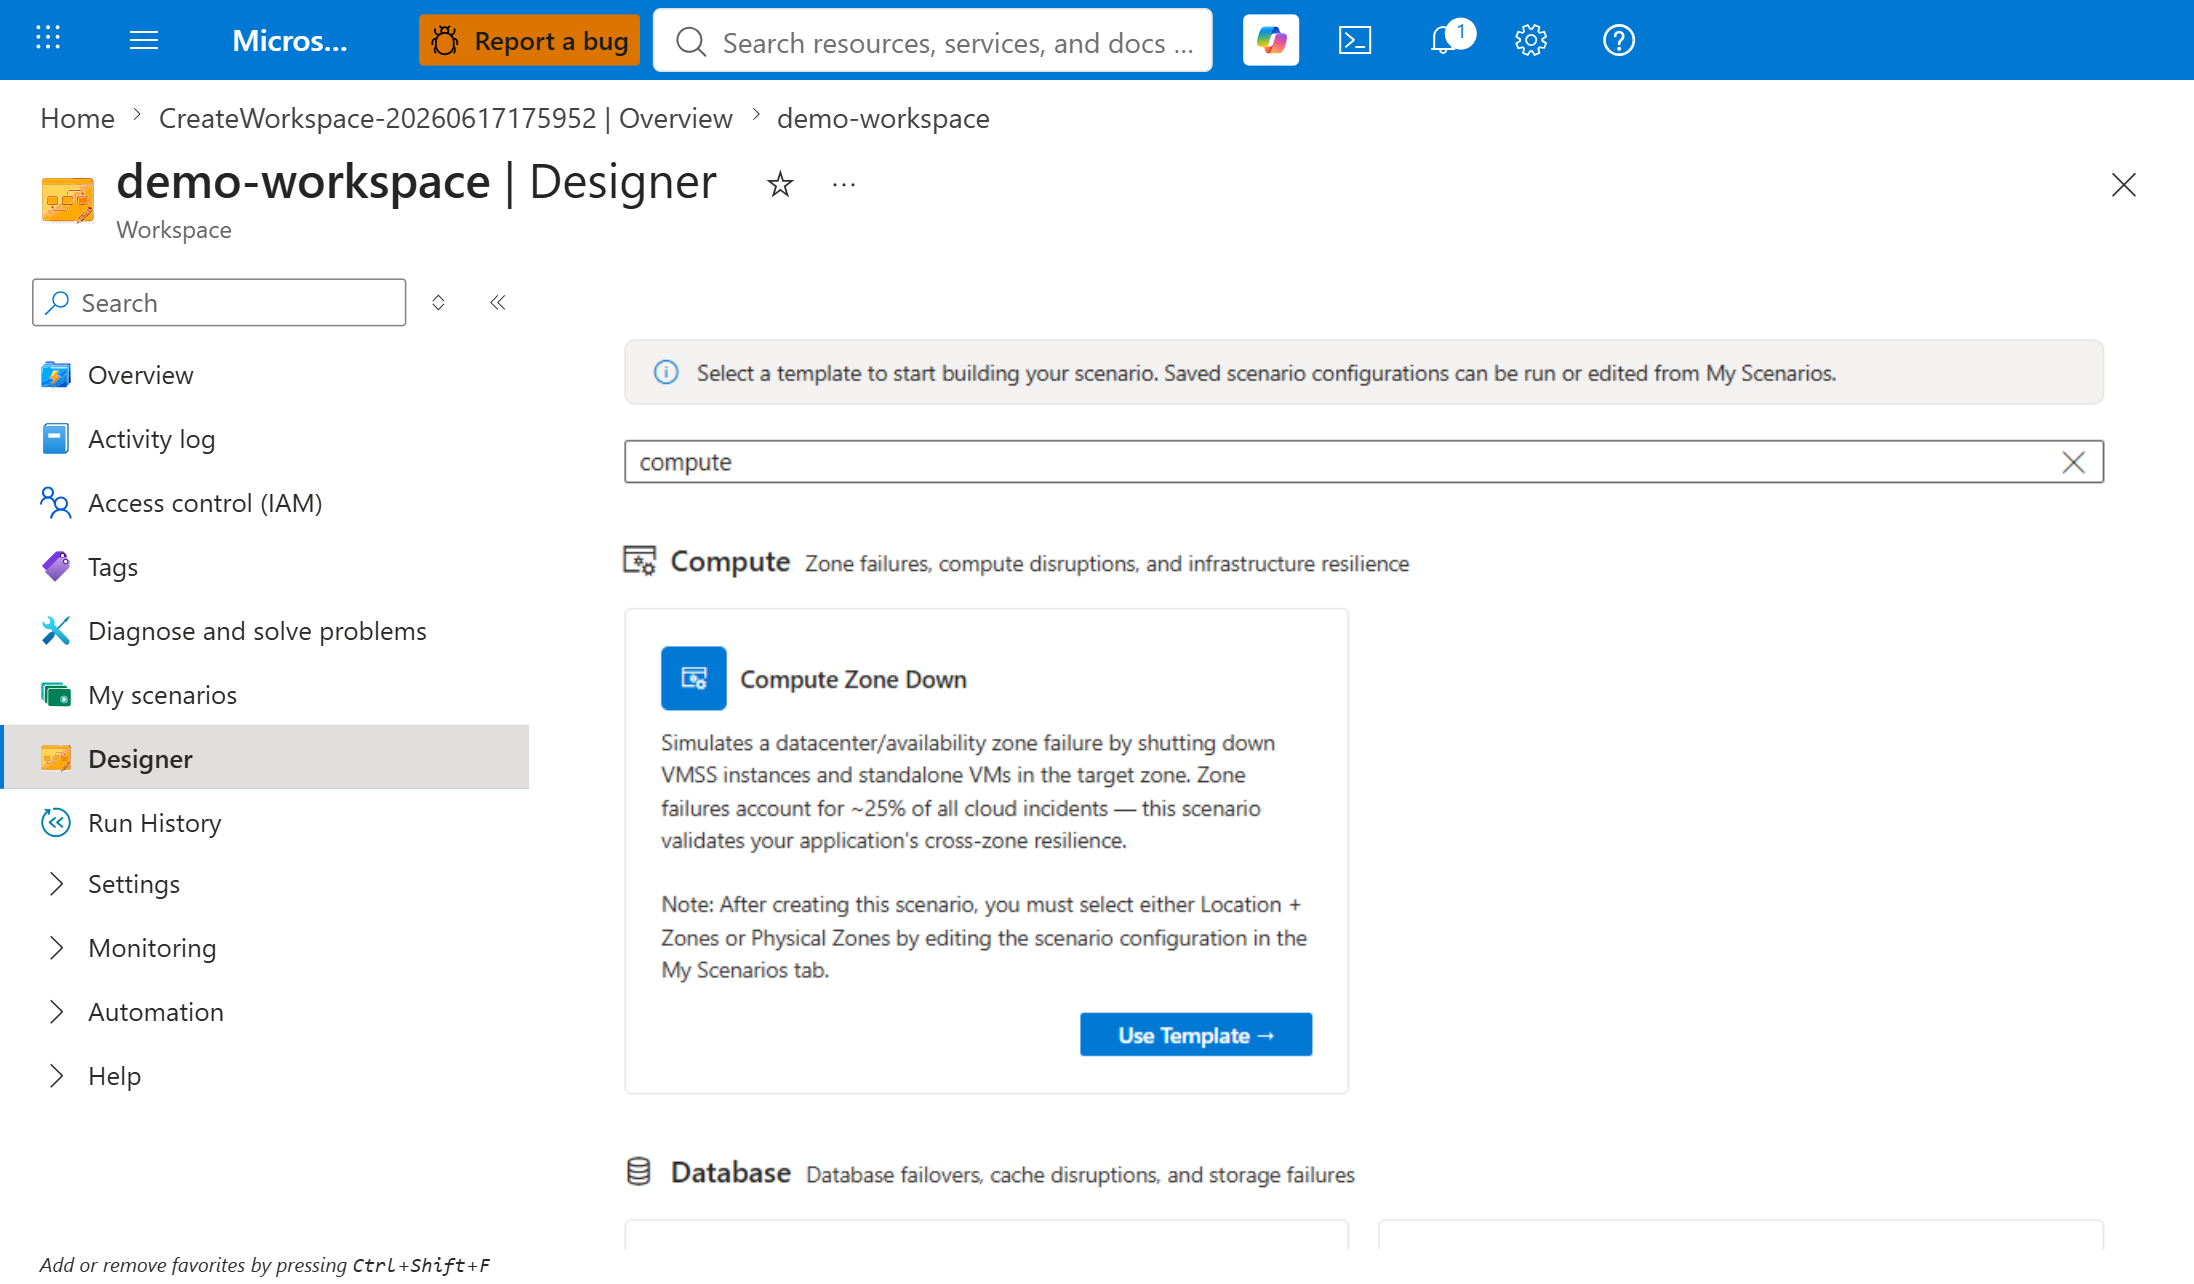The width and height of the screenshot is (2194, 1284).
Task: Click the Database category icon
Action: coord(639,1172)
